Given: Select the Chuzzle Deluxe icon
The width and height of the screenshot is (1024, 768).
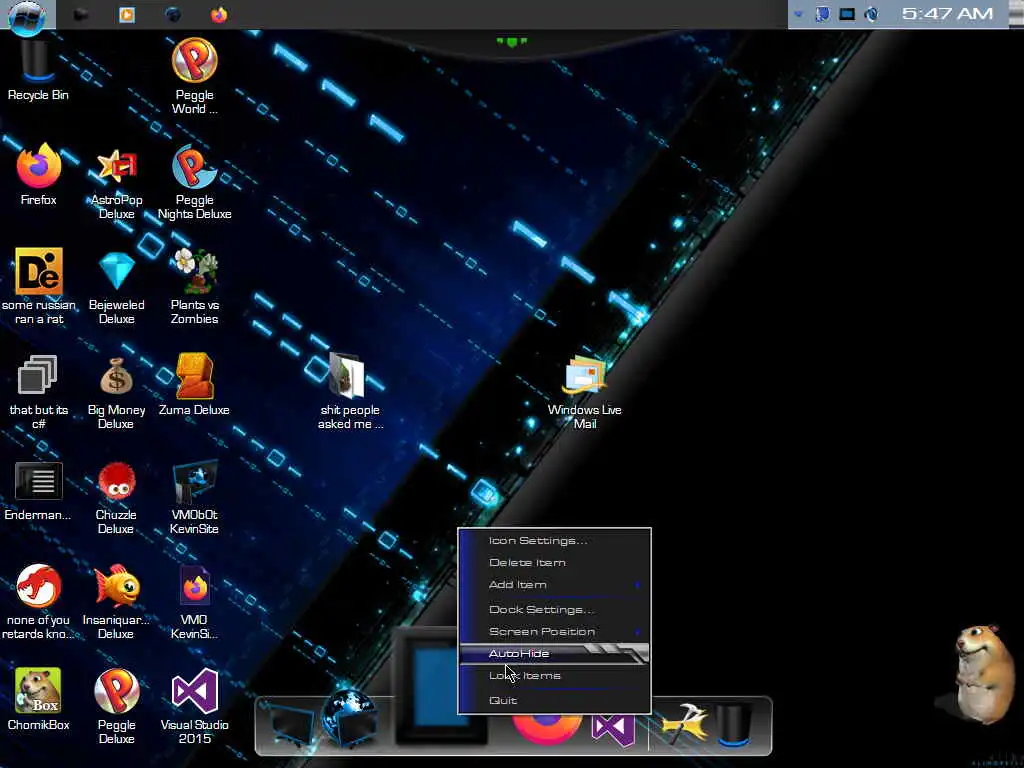Looking at the screenshot, I should [116, 498].
